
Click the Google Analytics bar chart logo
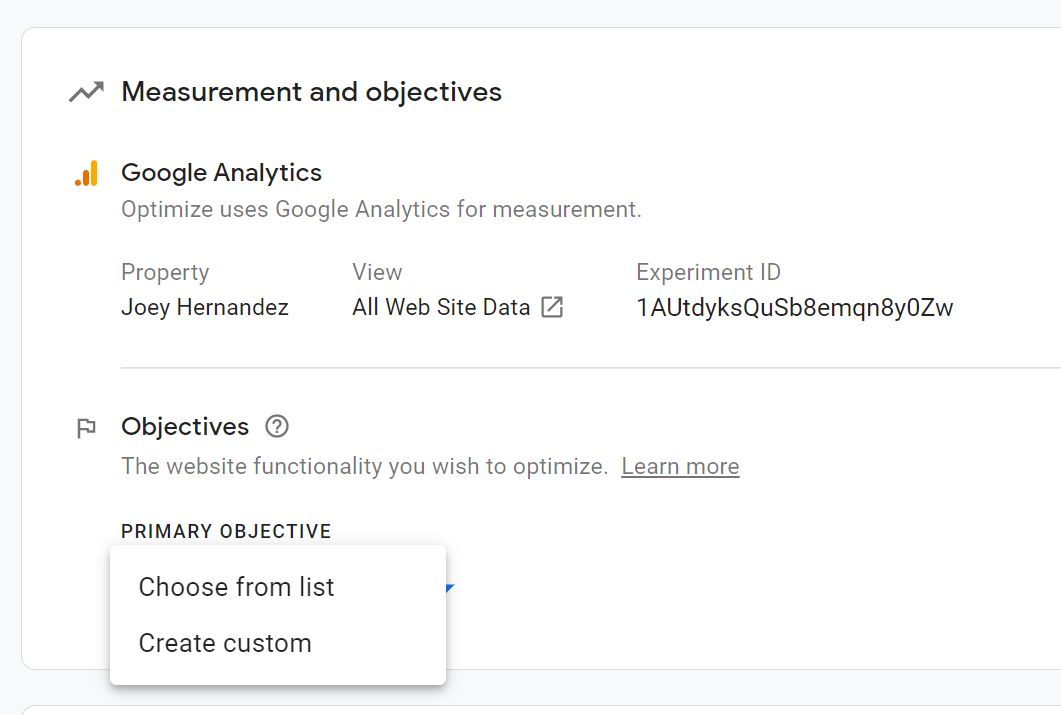click(x=87, y=173)
